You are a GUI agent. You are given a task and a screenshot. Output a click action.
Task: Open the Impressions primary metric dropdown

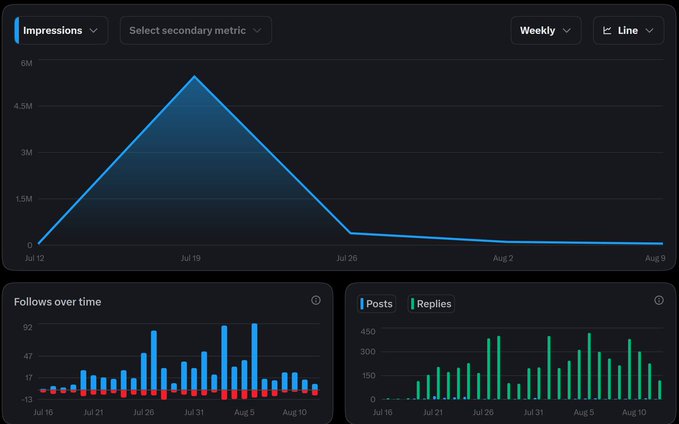(x=61, y=30)
